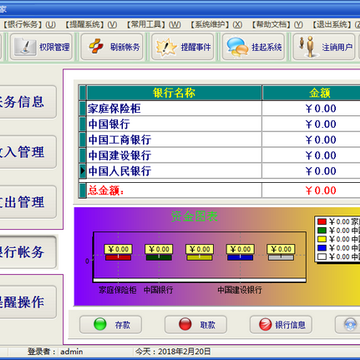Select the 银行帐务 sidebar tab

click(x=28, y=252)
